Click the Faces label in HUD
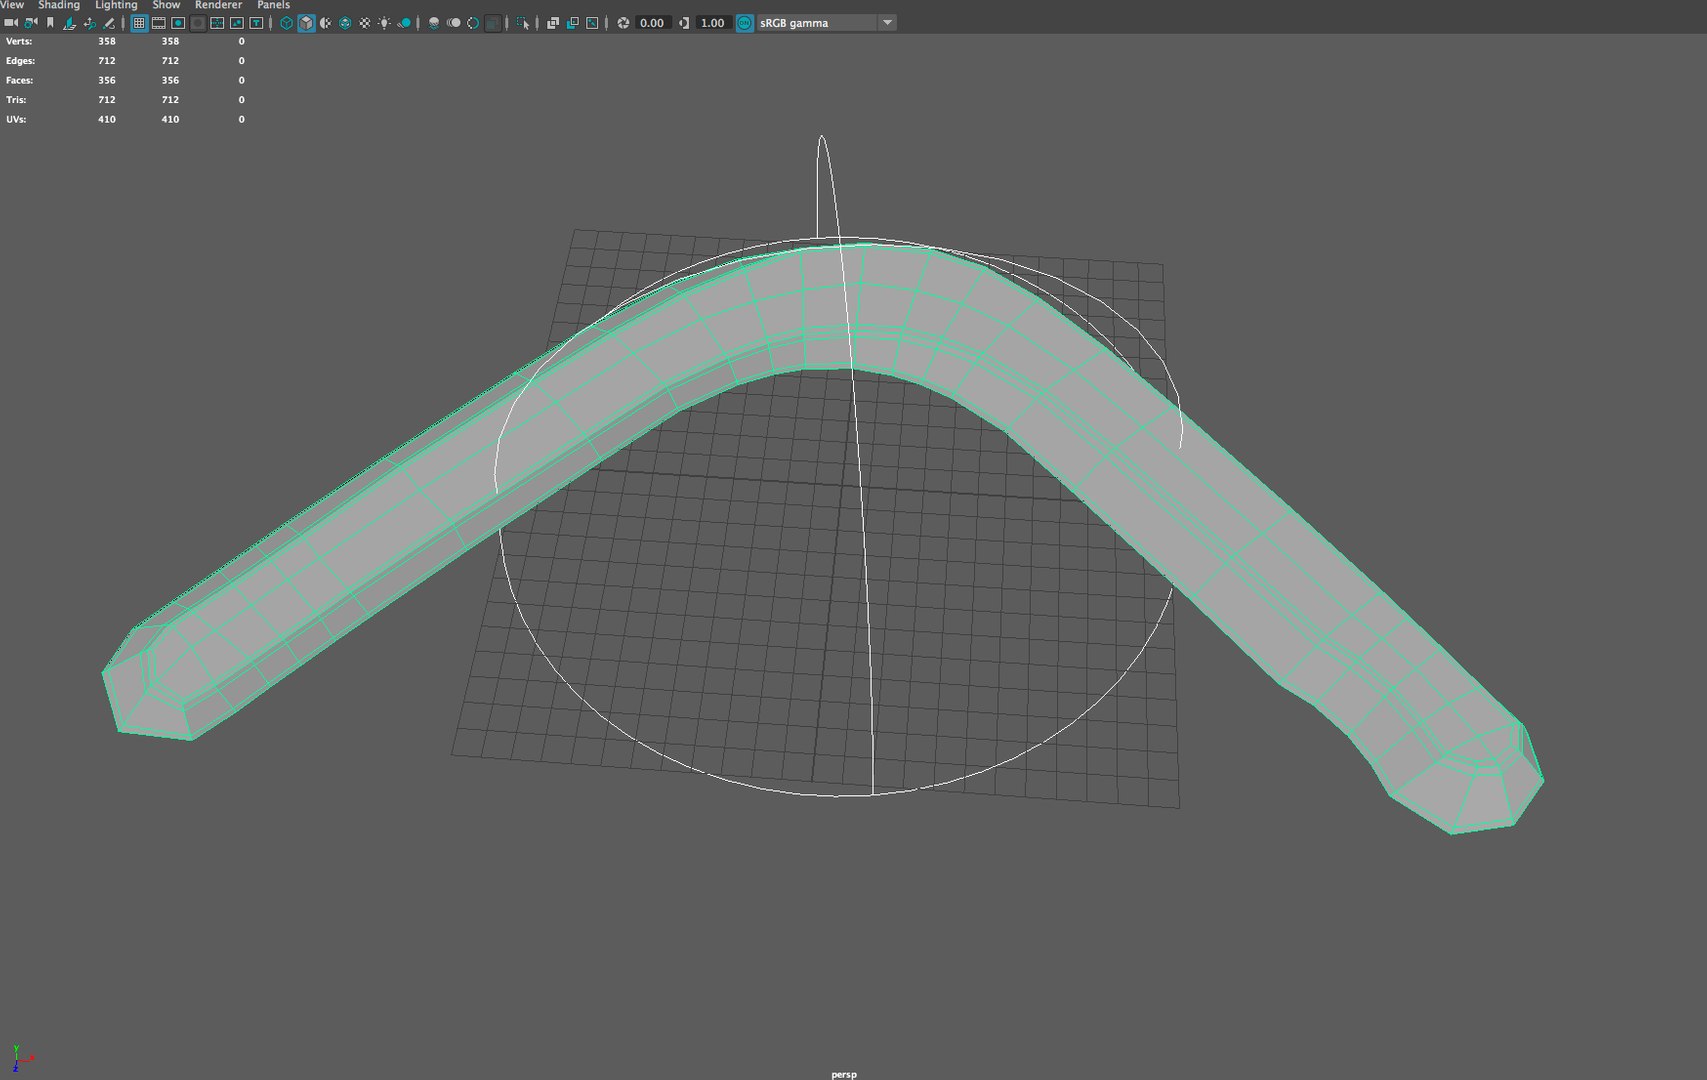 19,80
